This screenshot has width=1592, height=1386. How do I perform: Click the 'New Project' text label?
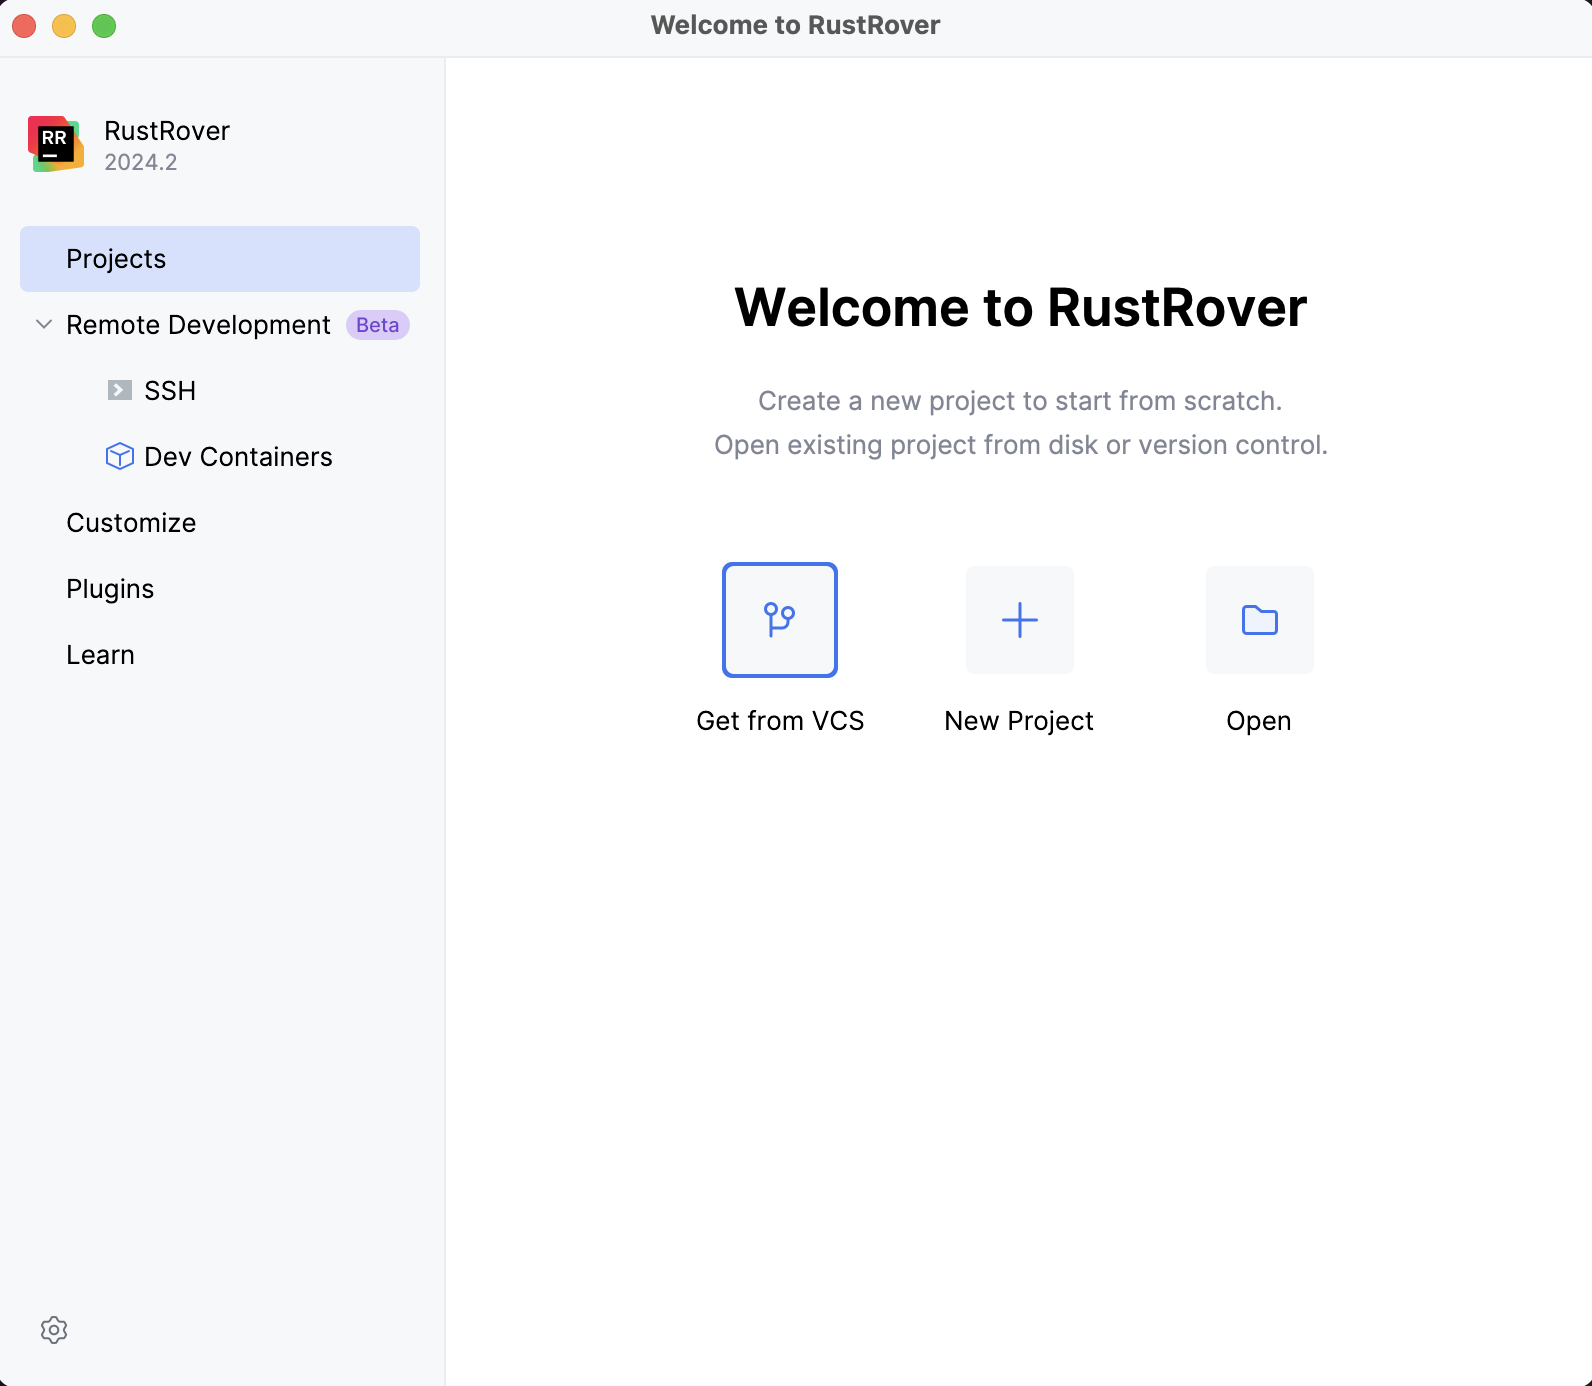[1019, 721]
